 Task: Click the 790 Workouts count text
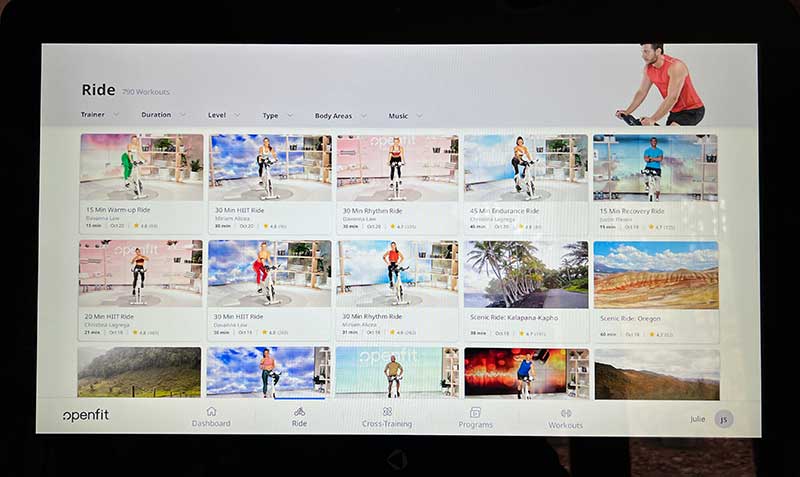(x=146, y=92)
